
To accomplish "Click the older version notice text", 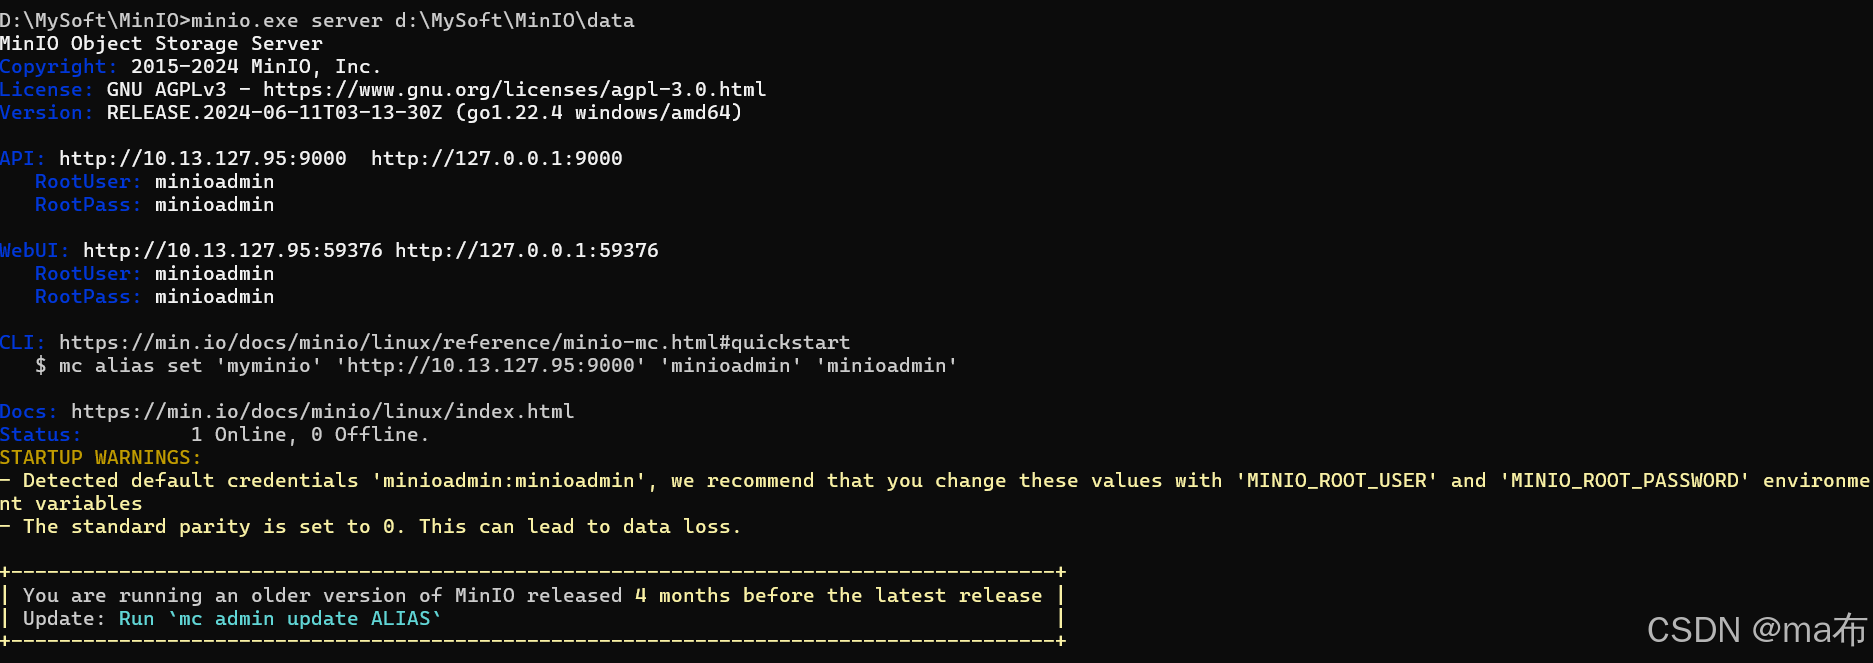I will (x=533, y=595).
